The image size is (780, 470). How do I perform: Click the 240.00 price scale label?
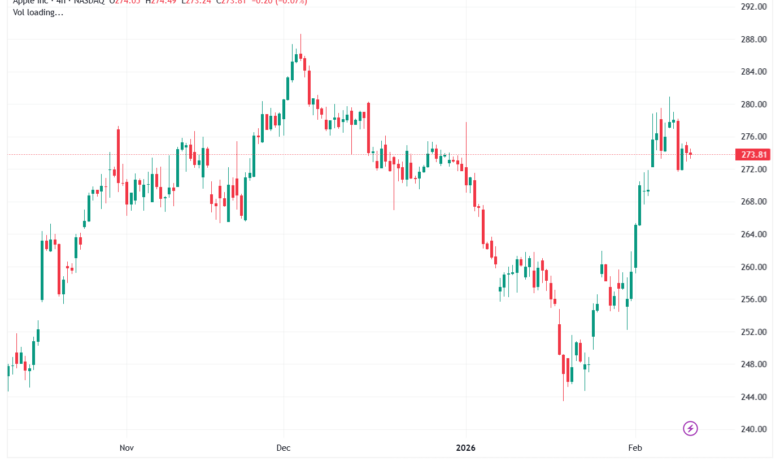pyautogui.click(x=753, y=430)
